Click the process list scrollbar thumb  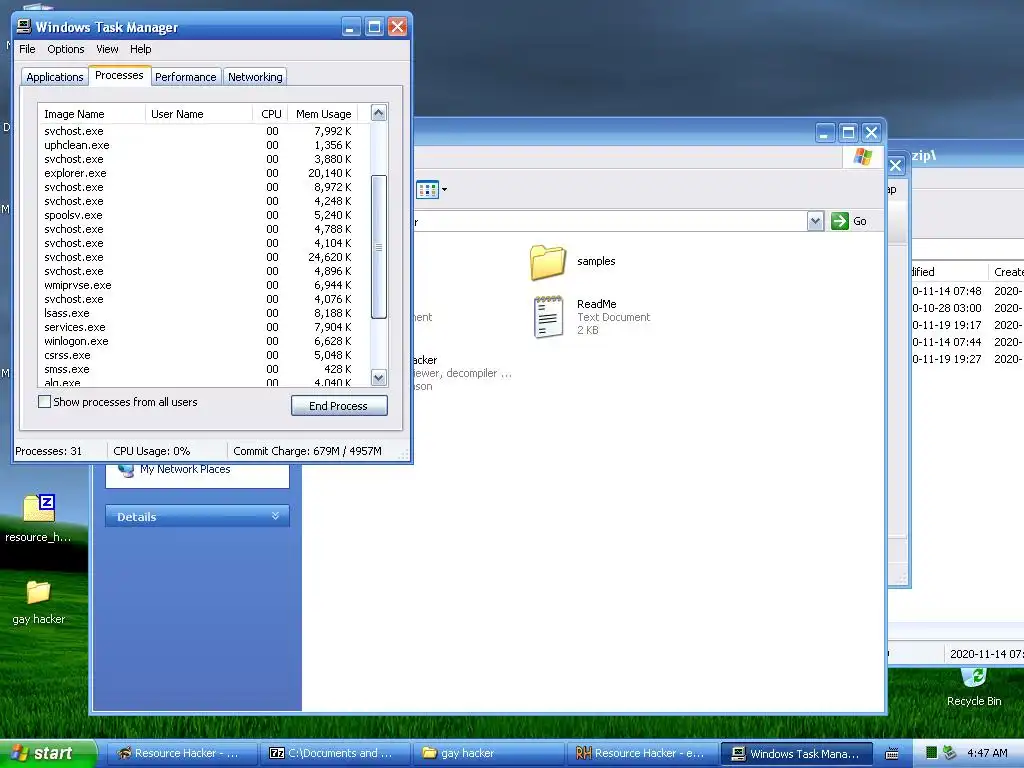[379, 247]
